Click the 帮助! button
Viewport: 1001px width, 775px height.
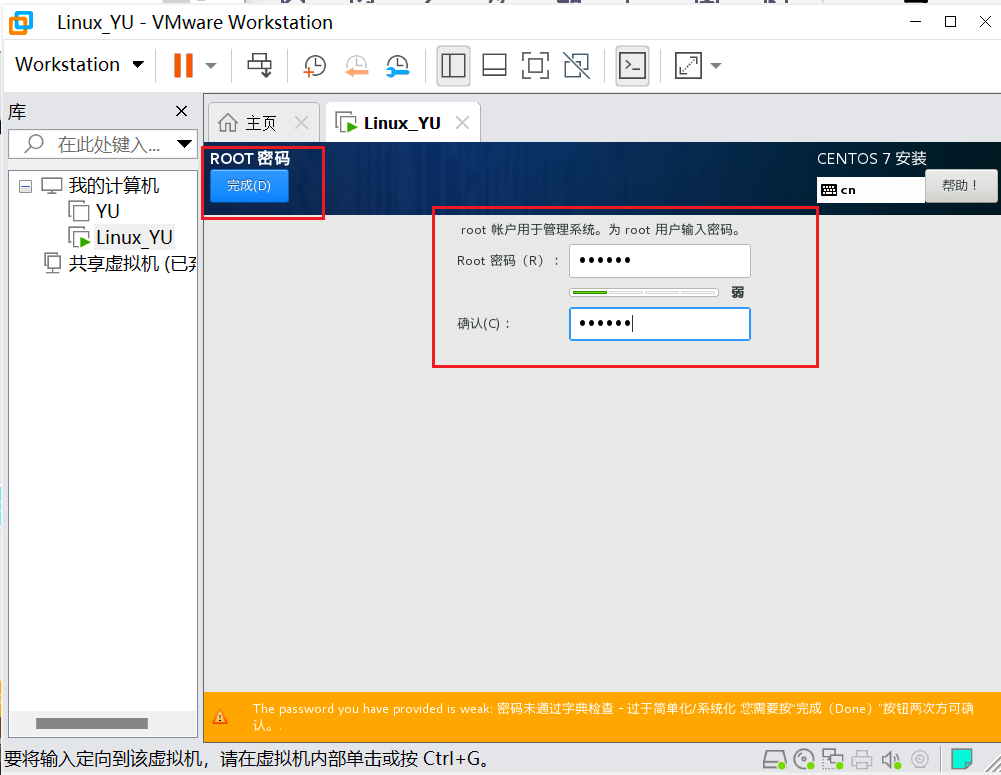[961, 186]
